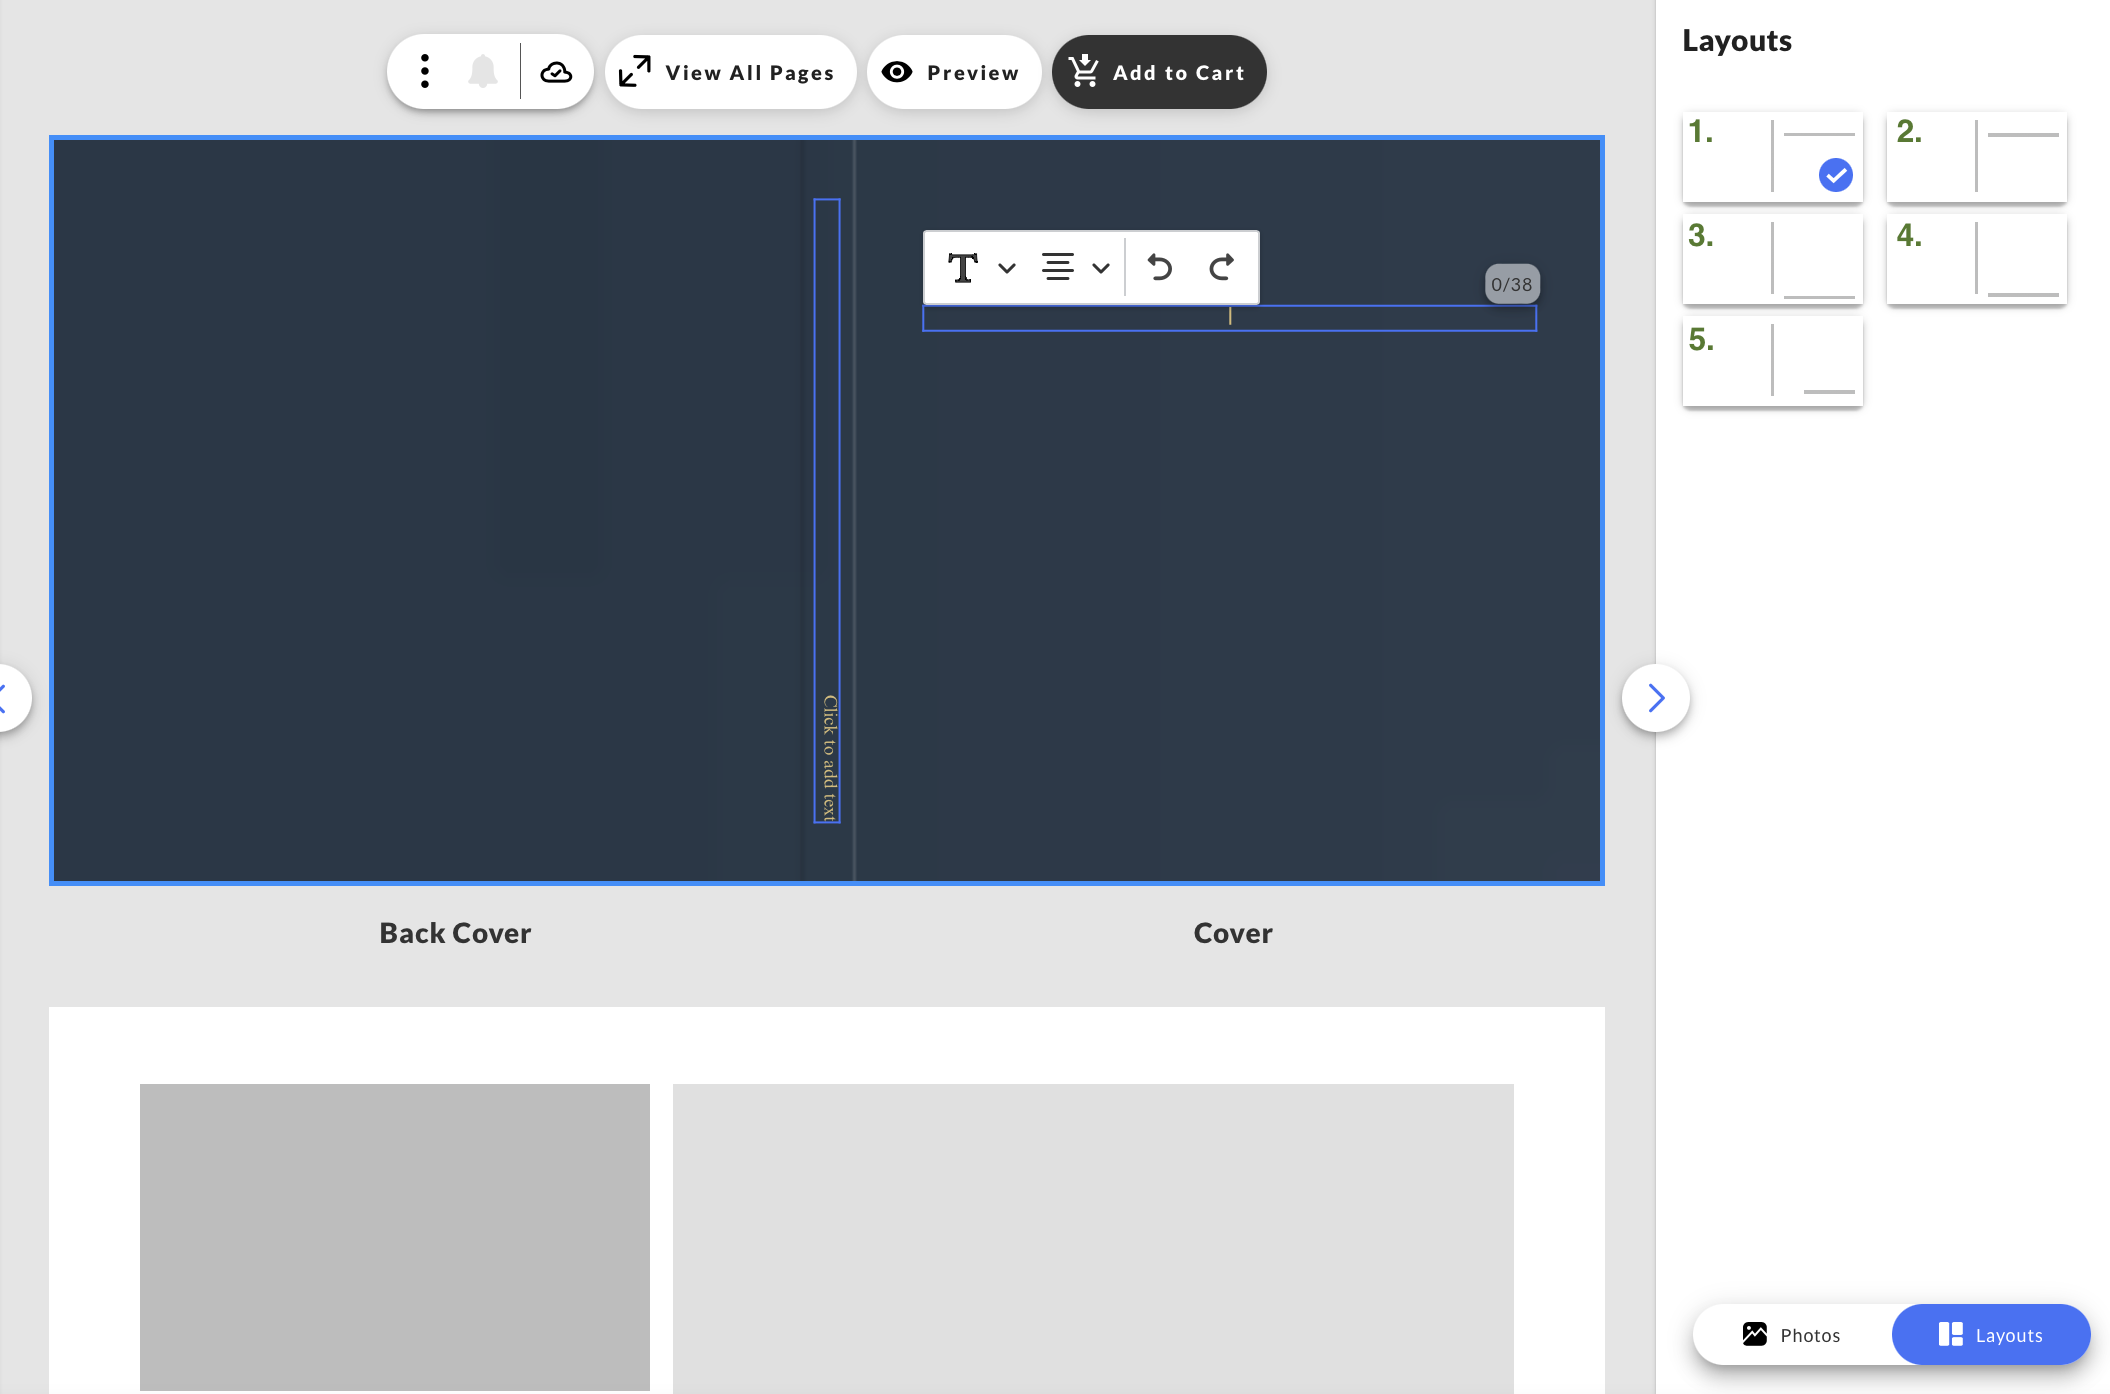Advance to next spread with right chevron
Image resolution: width=2110 pixels, height=1394 pixels.
(x=1655, y=697)
